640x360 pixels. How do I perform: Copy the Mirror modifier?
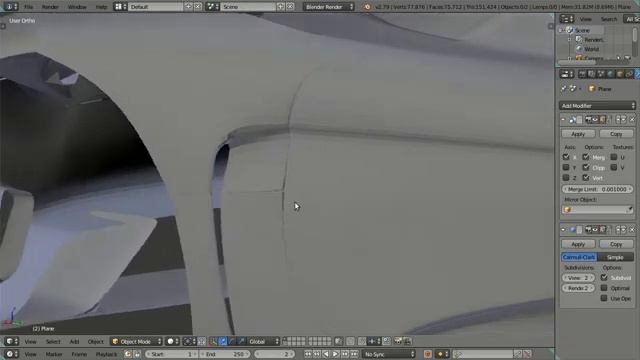pos(616,134)
